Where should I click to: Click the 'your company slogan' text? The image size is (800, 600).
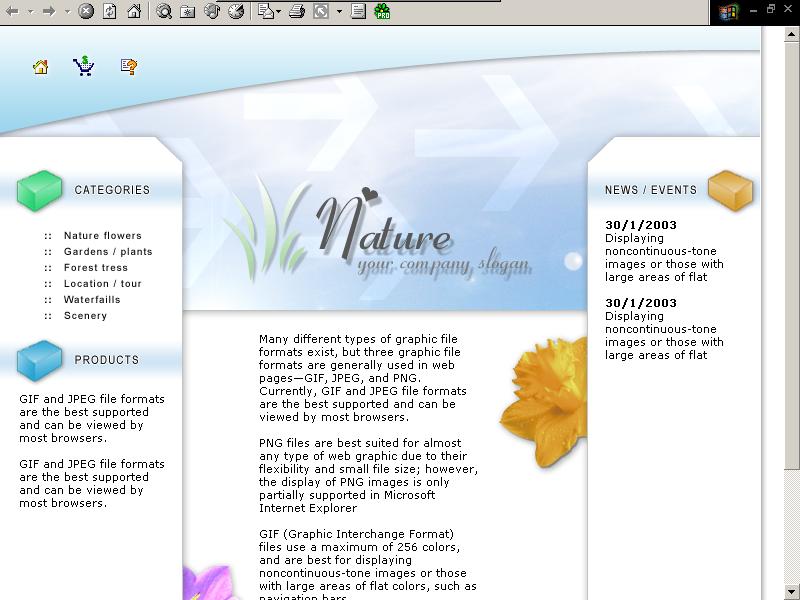(x=443, y=265)
